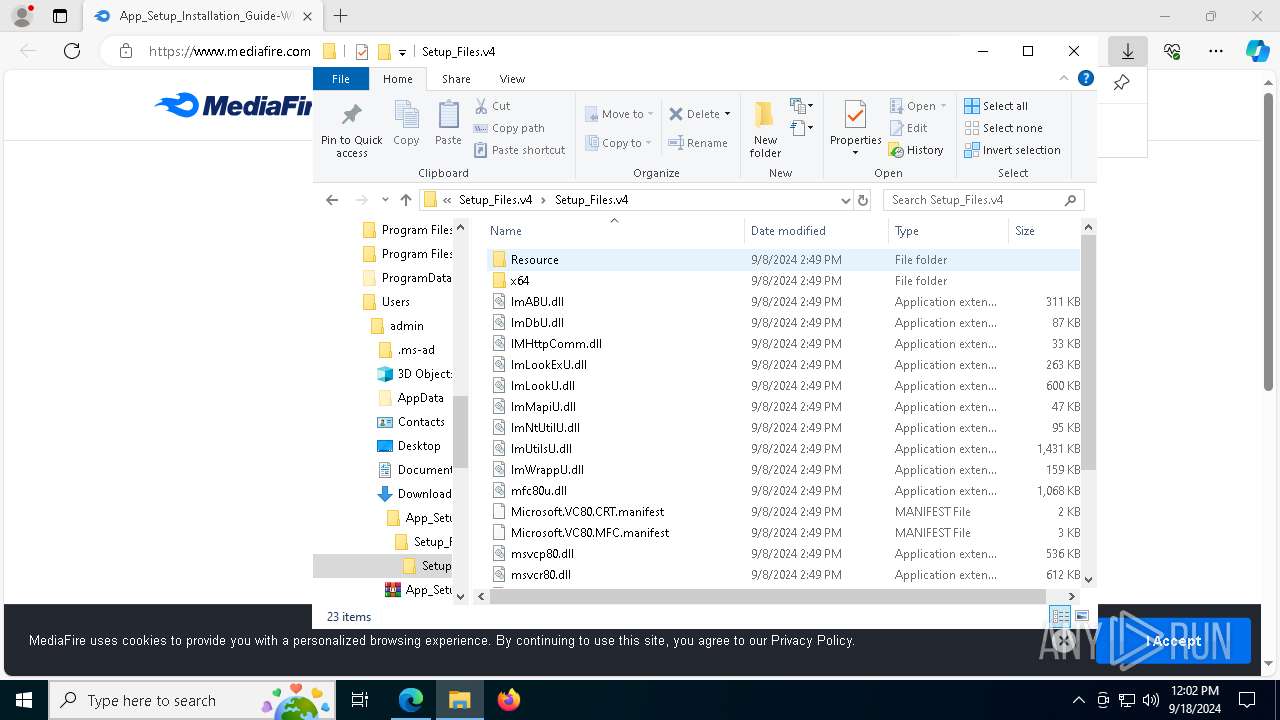Screen dimensions: 1280x720
Task: Switch to large icons view layout
Action: pos(1082,616)
